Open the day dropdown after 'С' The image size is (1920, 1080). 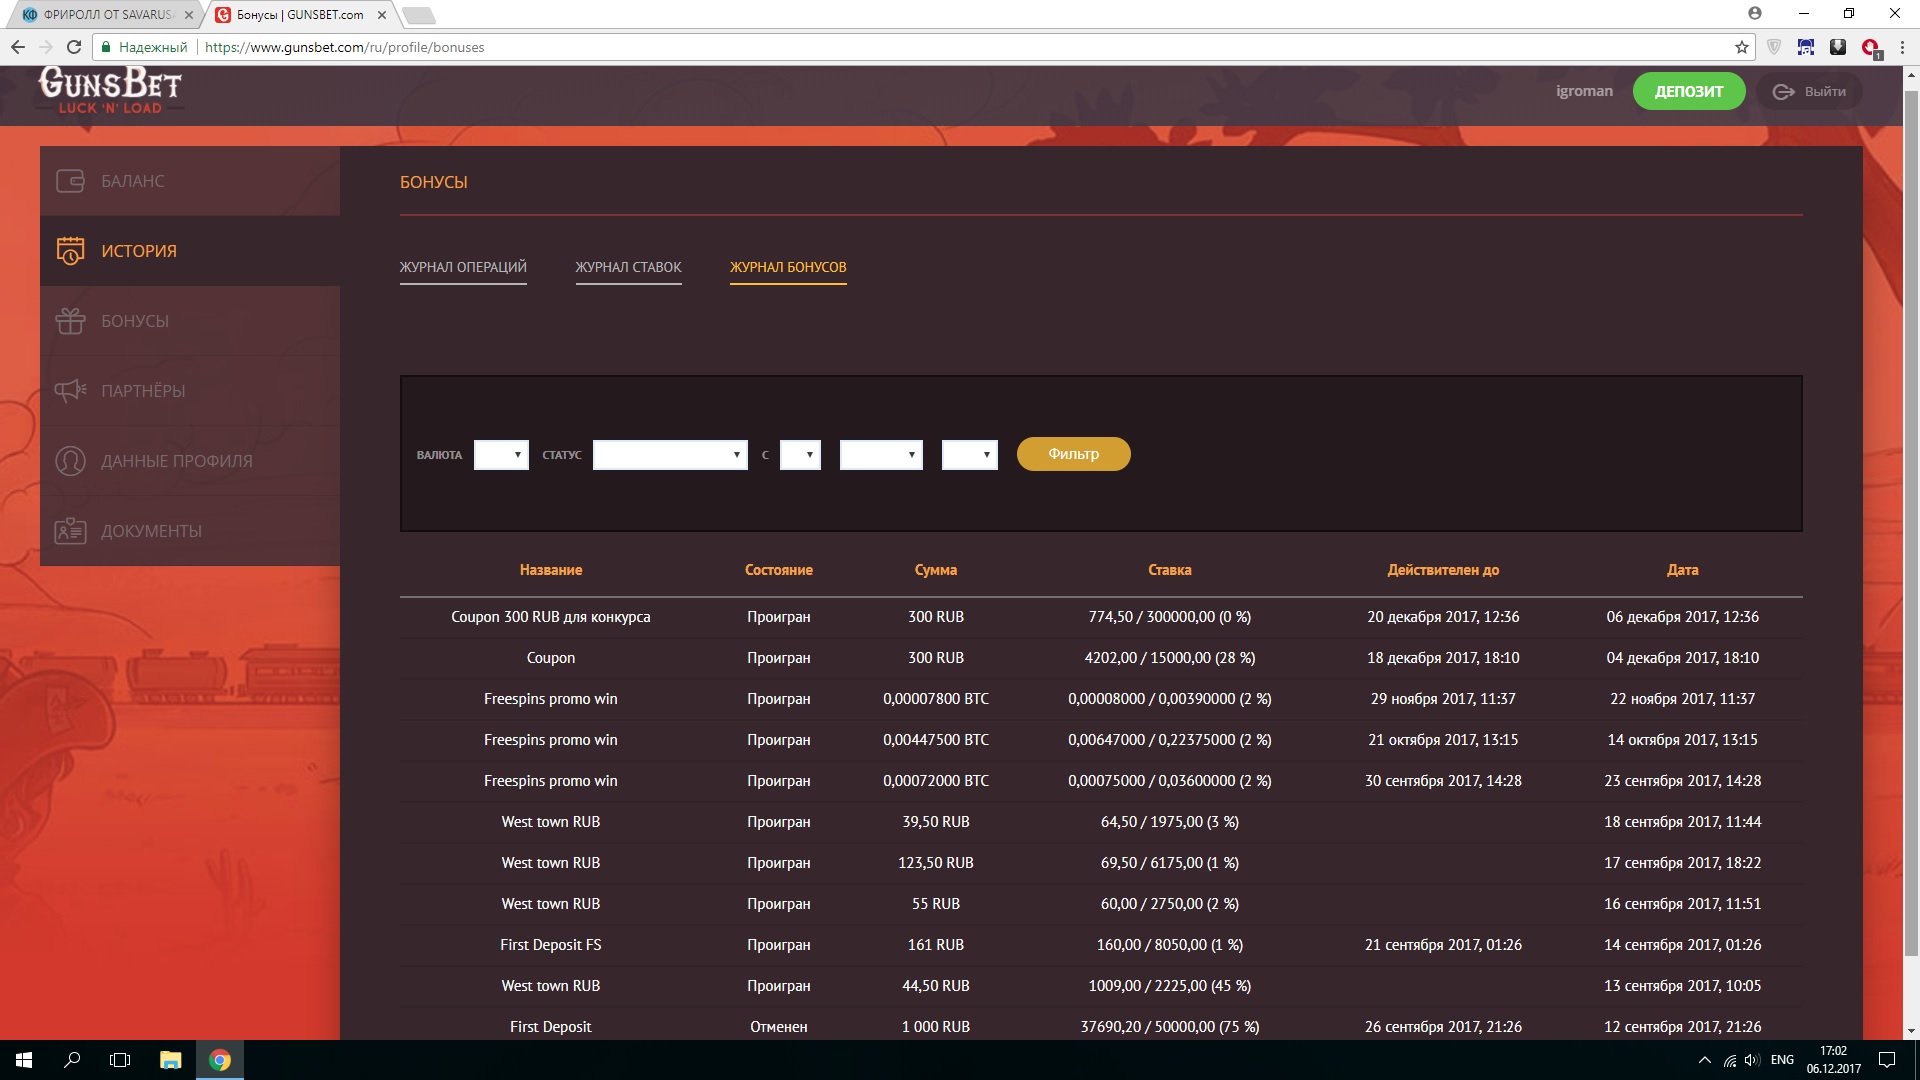click(x=800, y=455)
